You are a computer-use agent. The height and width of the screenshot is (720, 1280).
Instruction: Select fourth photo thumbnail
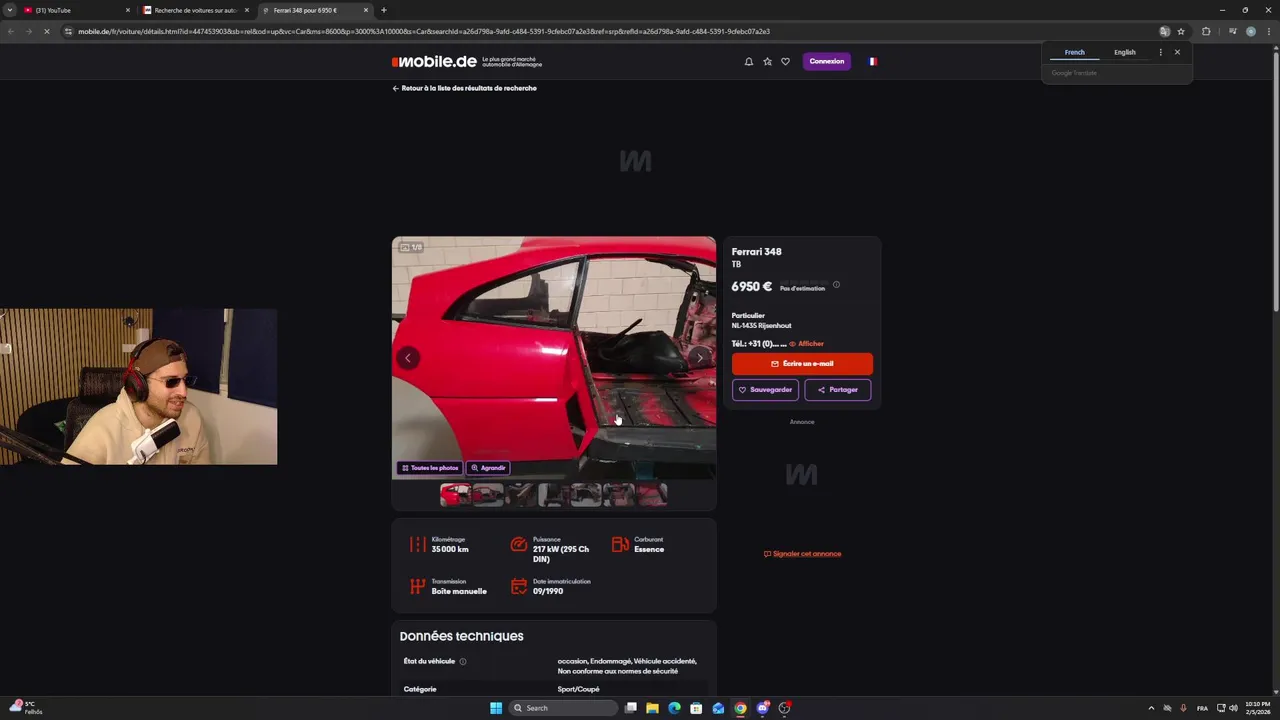(553, 494)
